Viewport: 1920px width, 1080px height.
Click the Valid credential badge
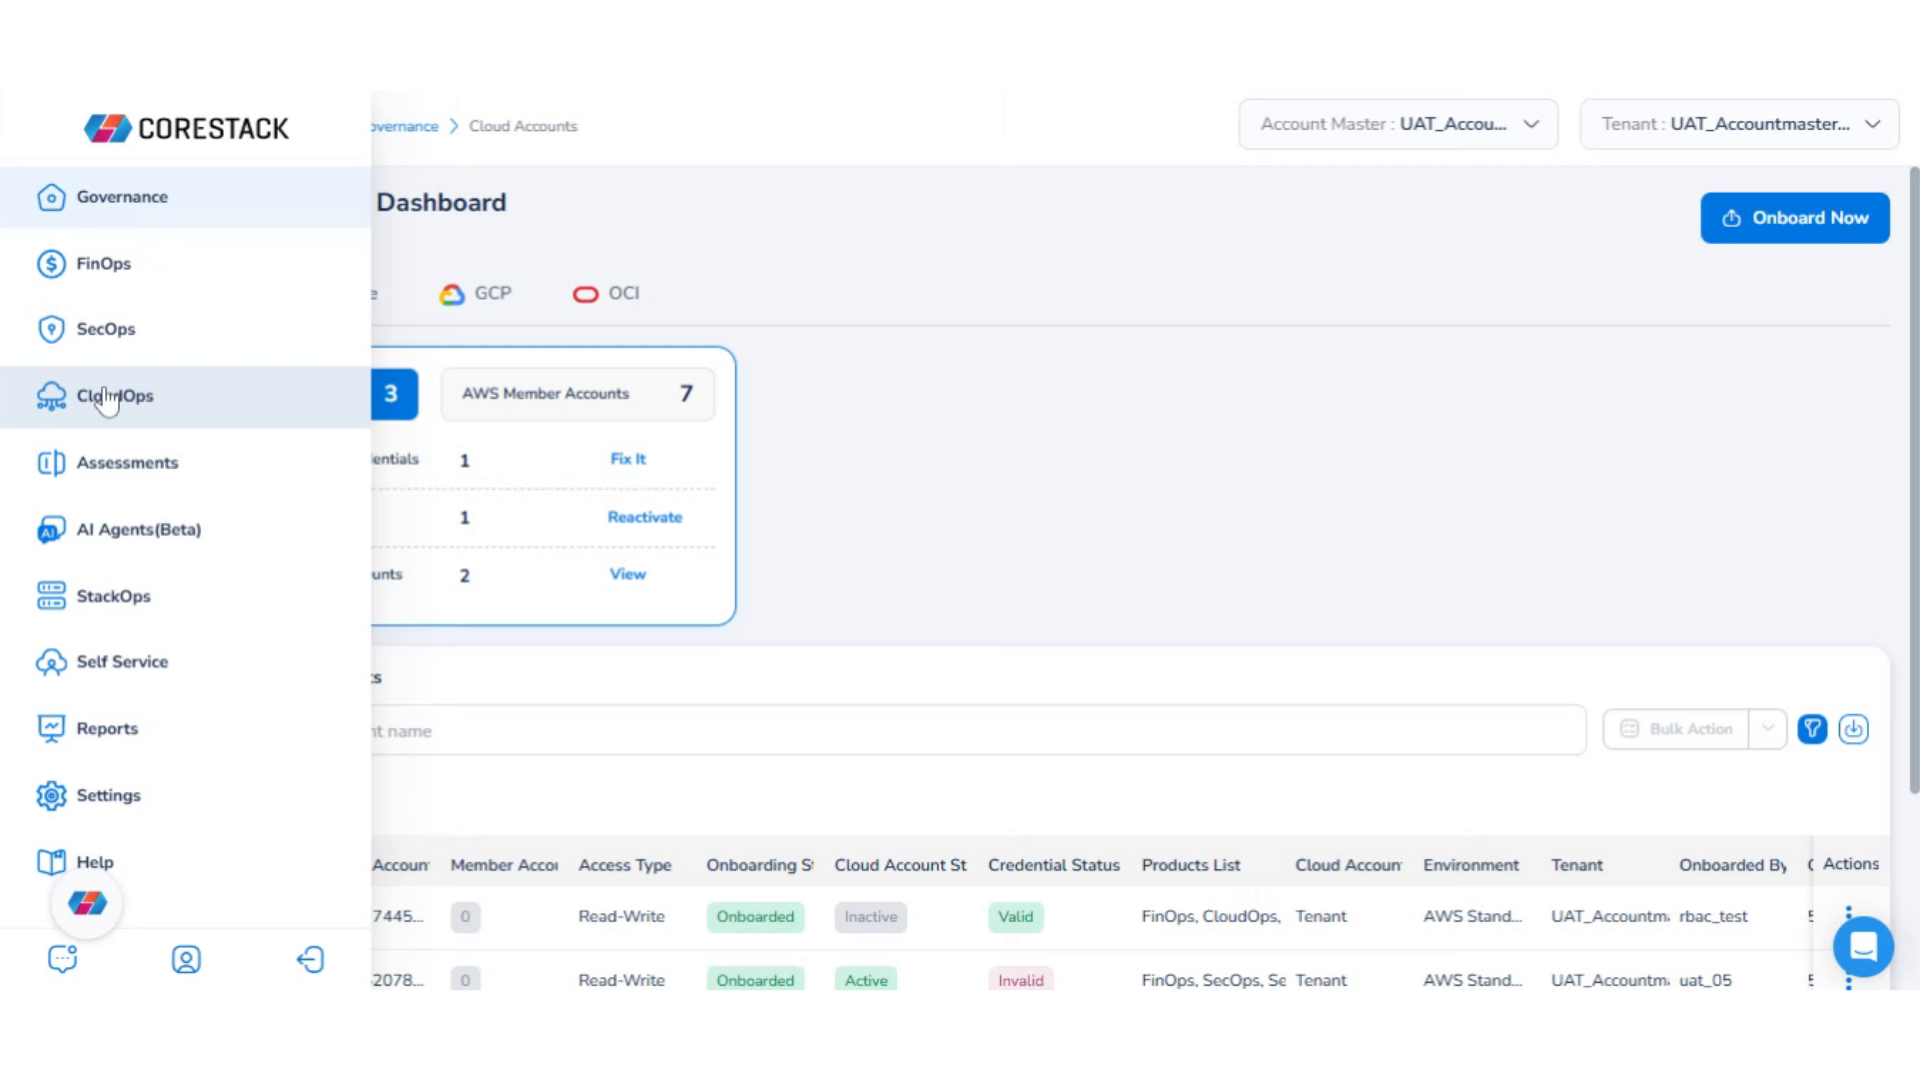[1016, 917]
